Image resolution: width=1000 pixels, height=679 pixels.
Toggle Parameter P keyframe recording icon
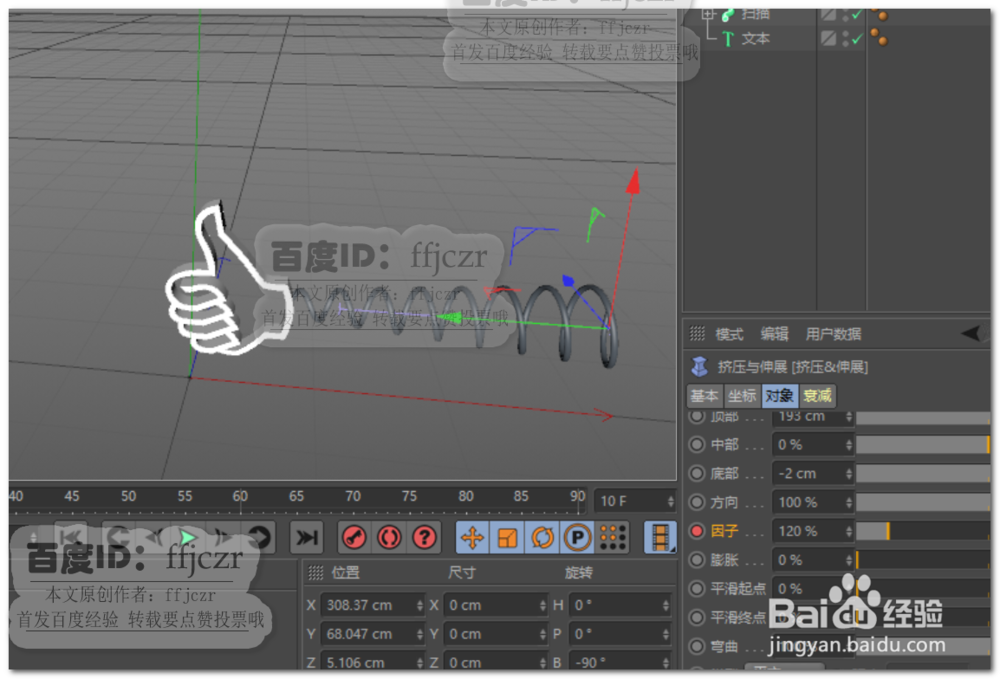click(578, 537)
